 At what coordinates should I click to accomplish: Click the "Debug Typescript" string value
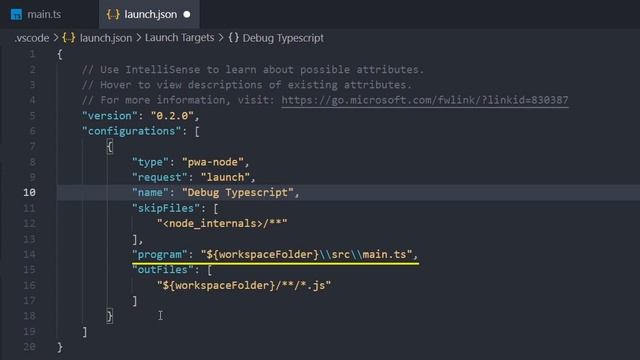pyautogui.click(x=238, y=193)
